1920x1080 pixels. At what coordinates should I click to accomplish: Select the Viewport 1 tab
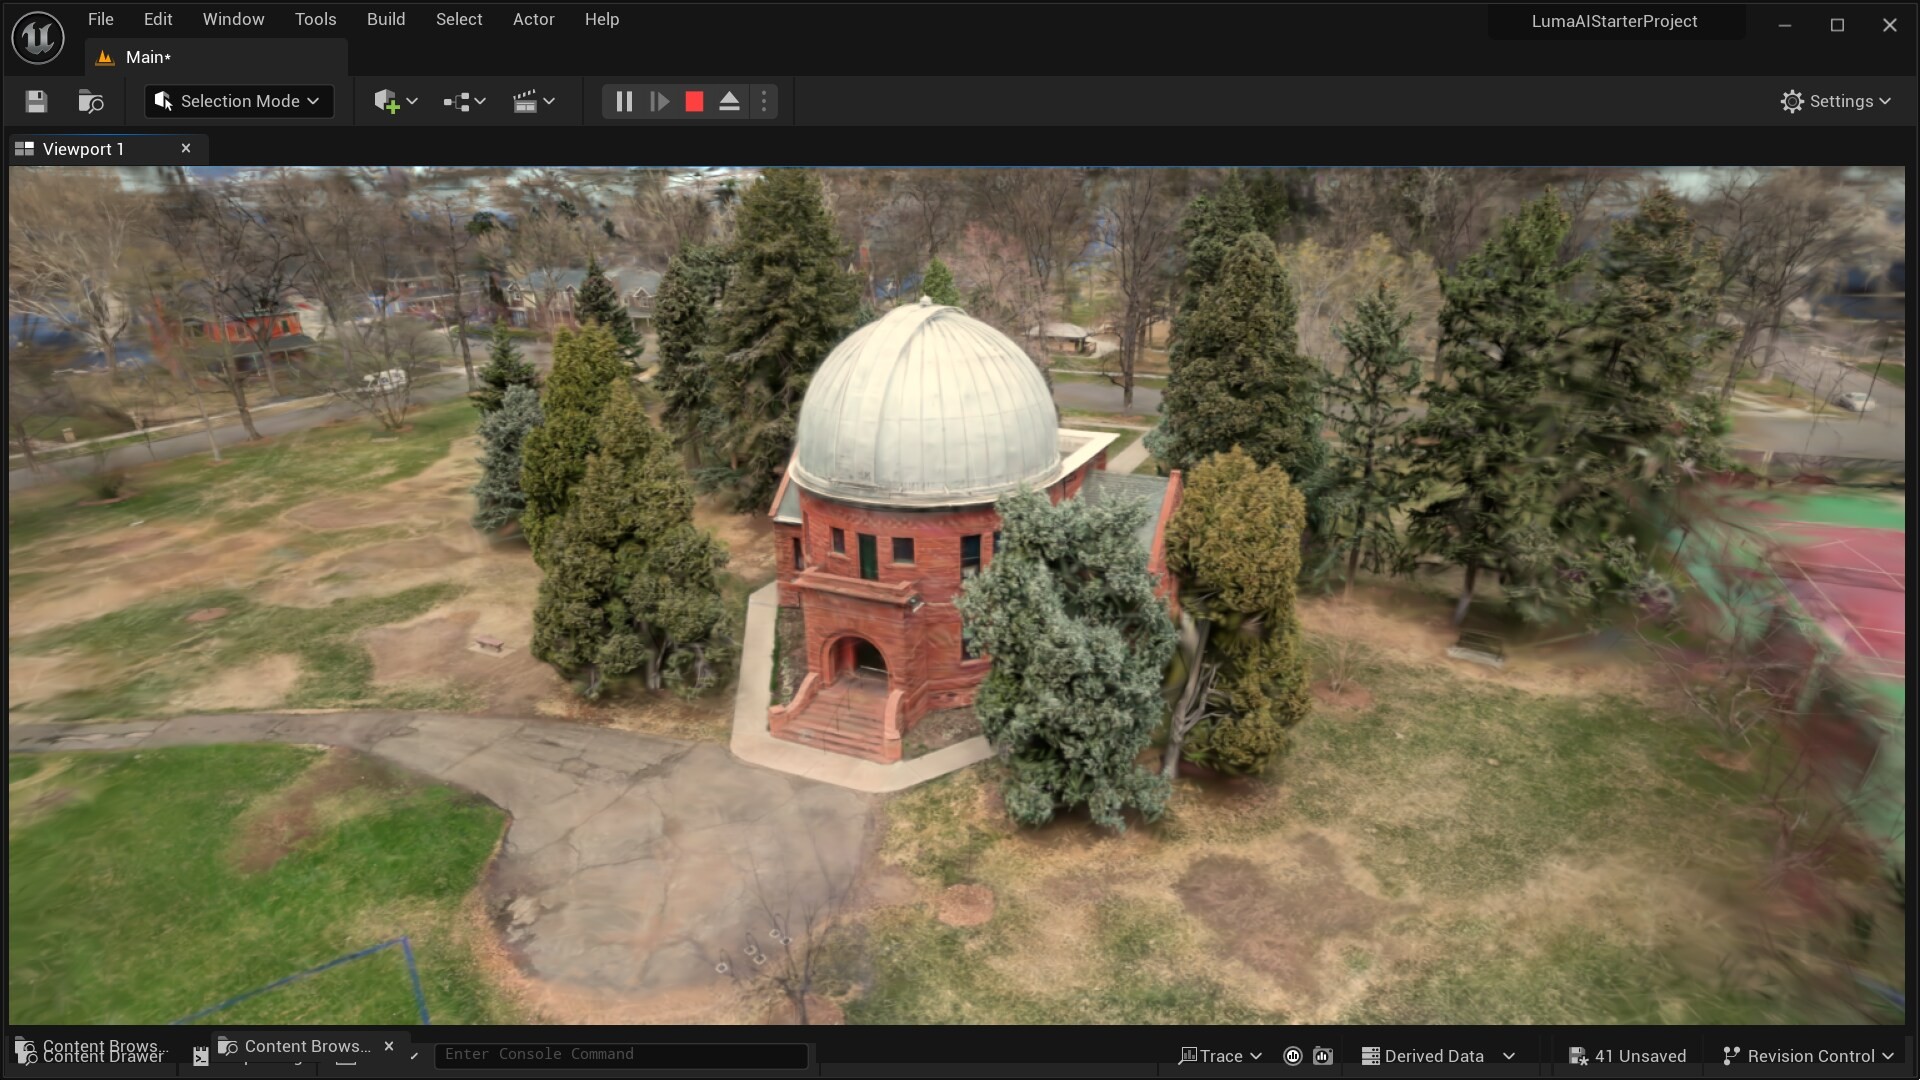[x=84, y=149]
